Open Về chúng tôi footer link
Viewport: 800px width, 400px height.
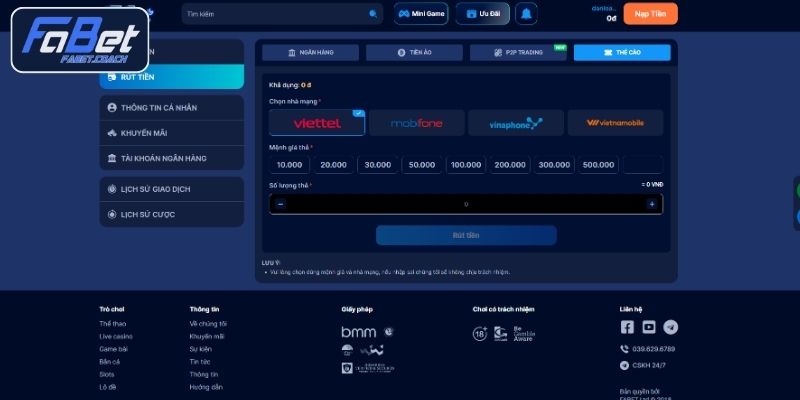(208, 323)
